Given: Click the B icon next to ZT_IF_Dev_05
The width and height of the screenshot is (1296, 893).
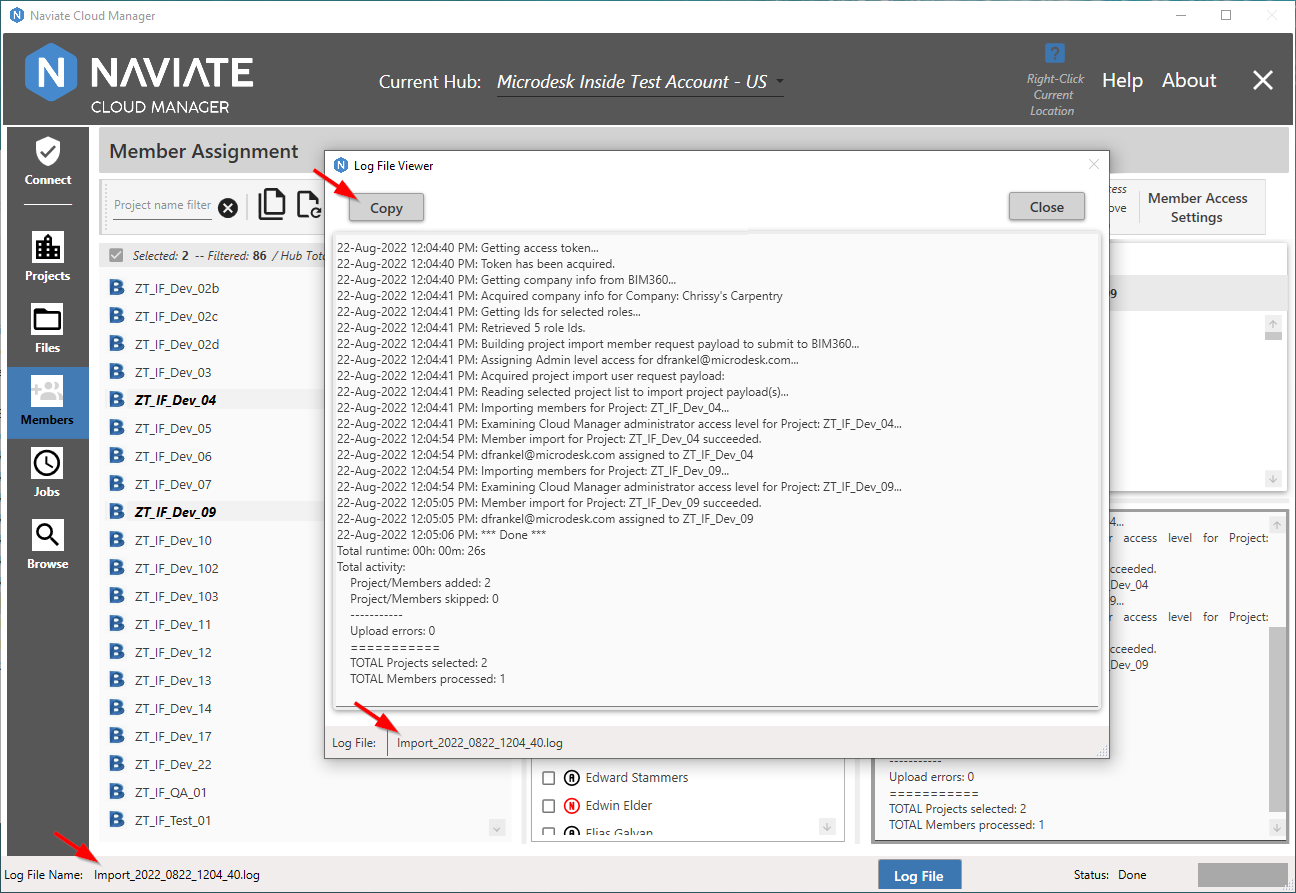Looking at the screenshot, I should (x=116, y=428).
